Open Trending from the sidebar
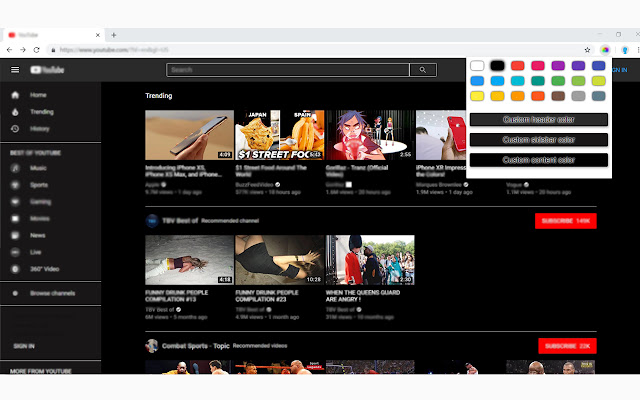Viewport: 640px width, 400px height. click(41, 112)
